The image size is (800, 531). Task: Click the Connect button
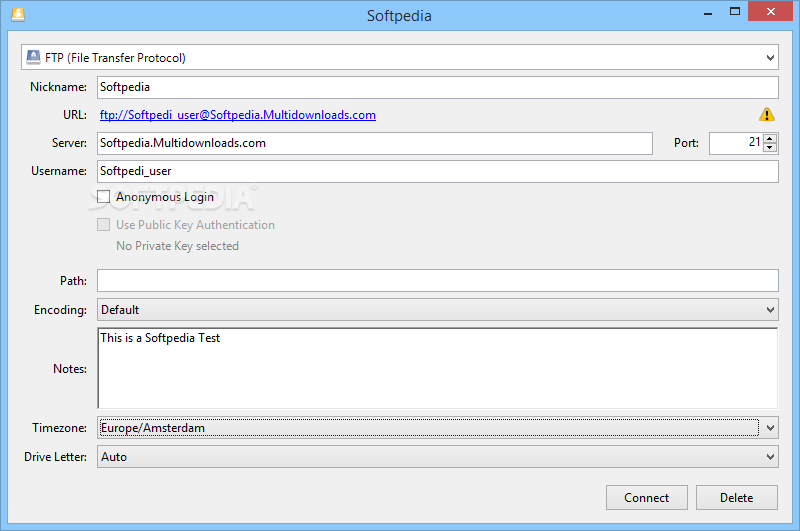coord(646,497)
